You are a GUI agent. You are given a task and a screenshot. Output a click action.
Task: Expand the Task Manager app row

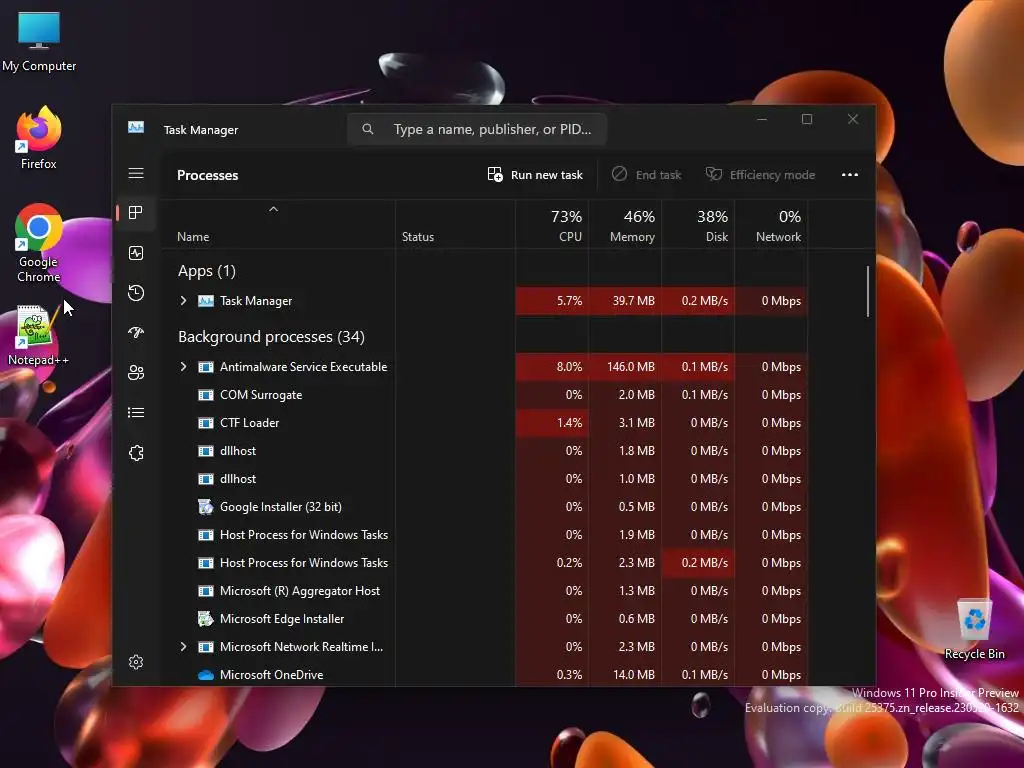pyautogui.click(x=183, y=300)
